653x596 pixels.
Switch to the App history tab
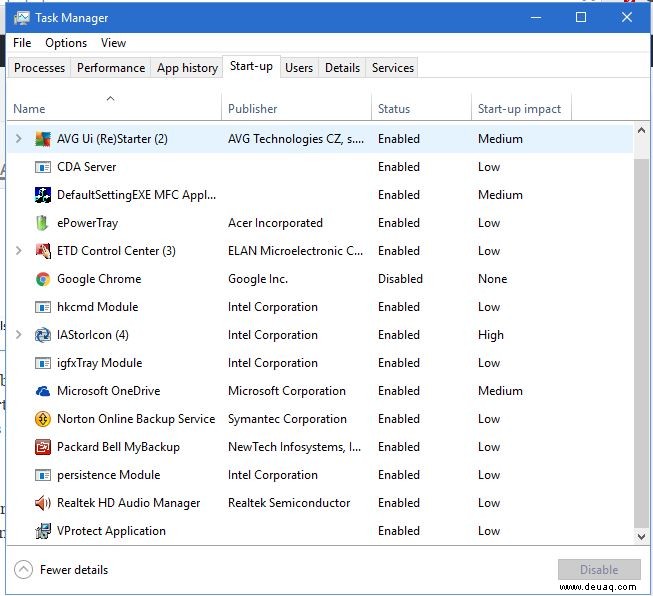[x=187, y=67]
